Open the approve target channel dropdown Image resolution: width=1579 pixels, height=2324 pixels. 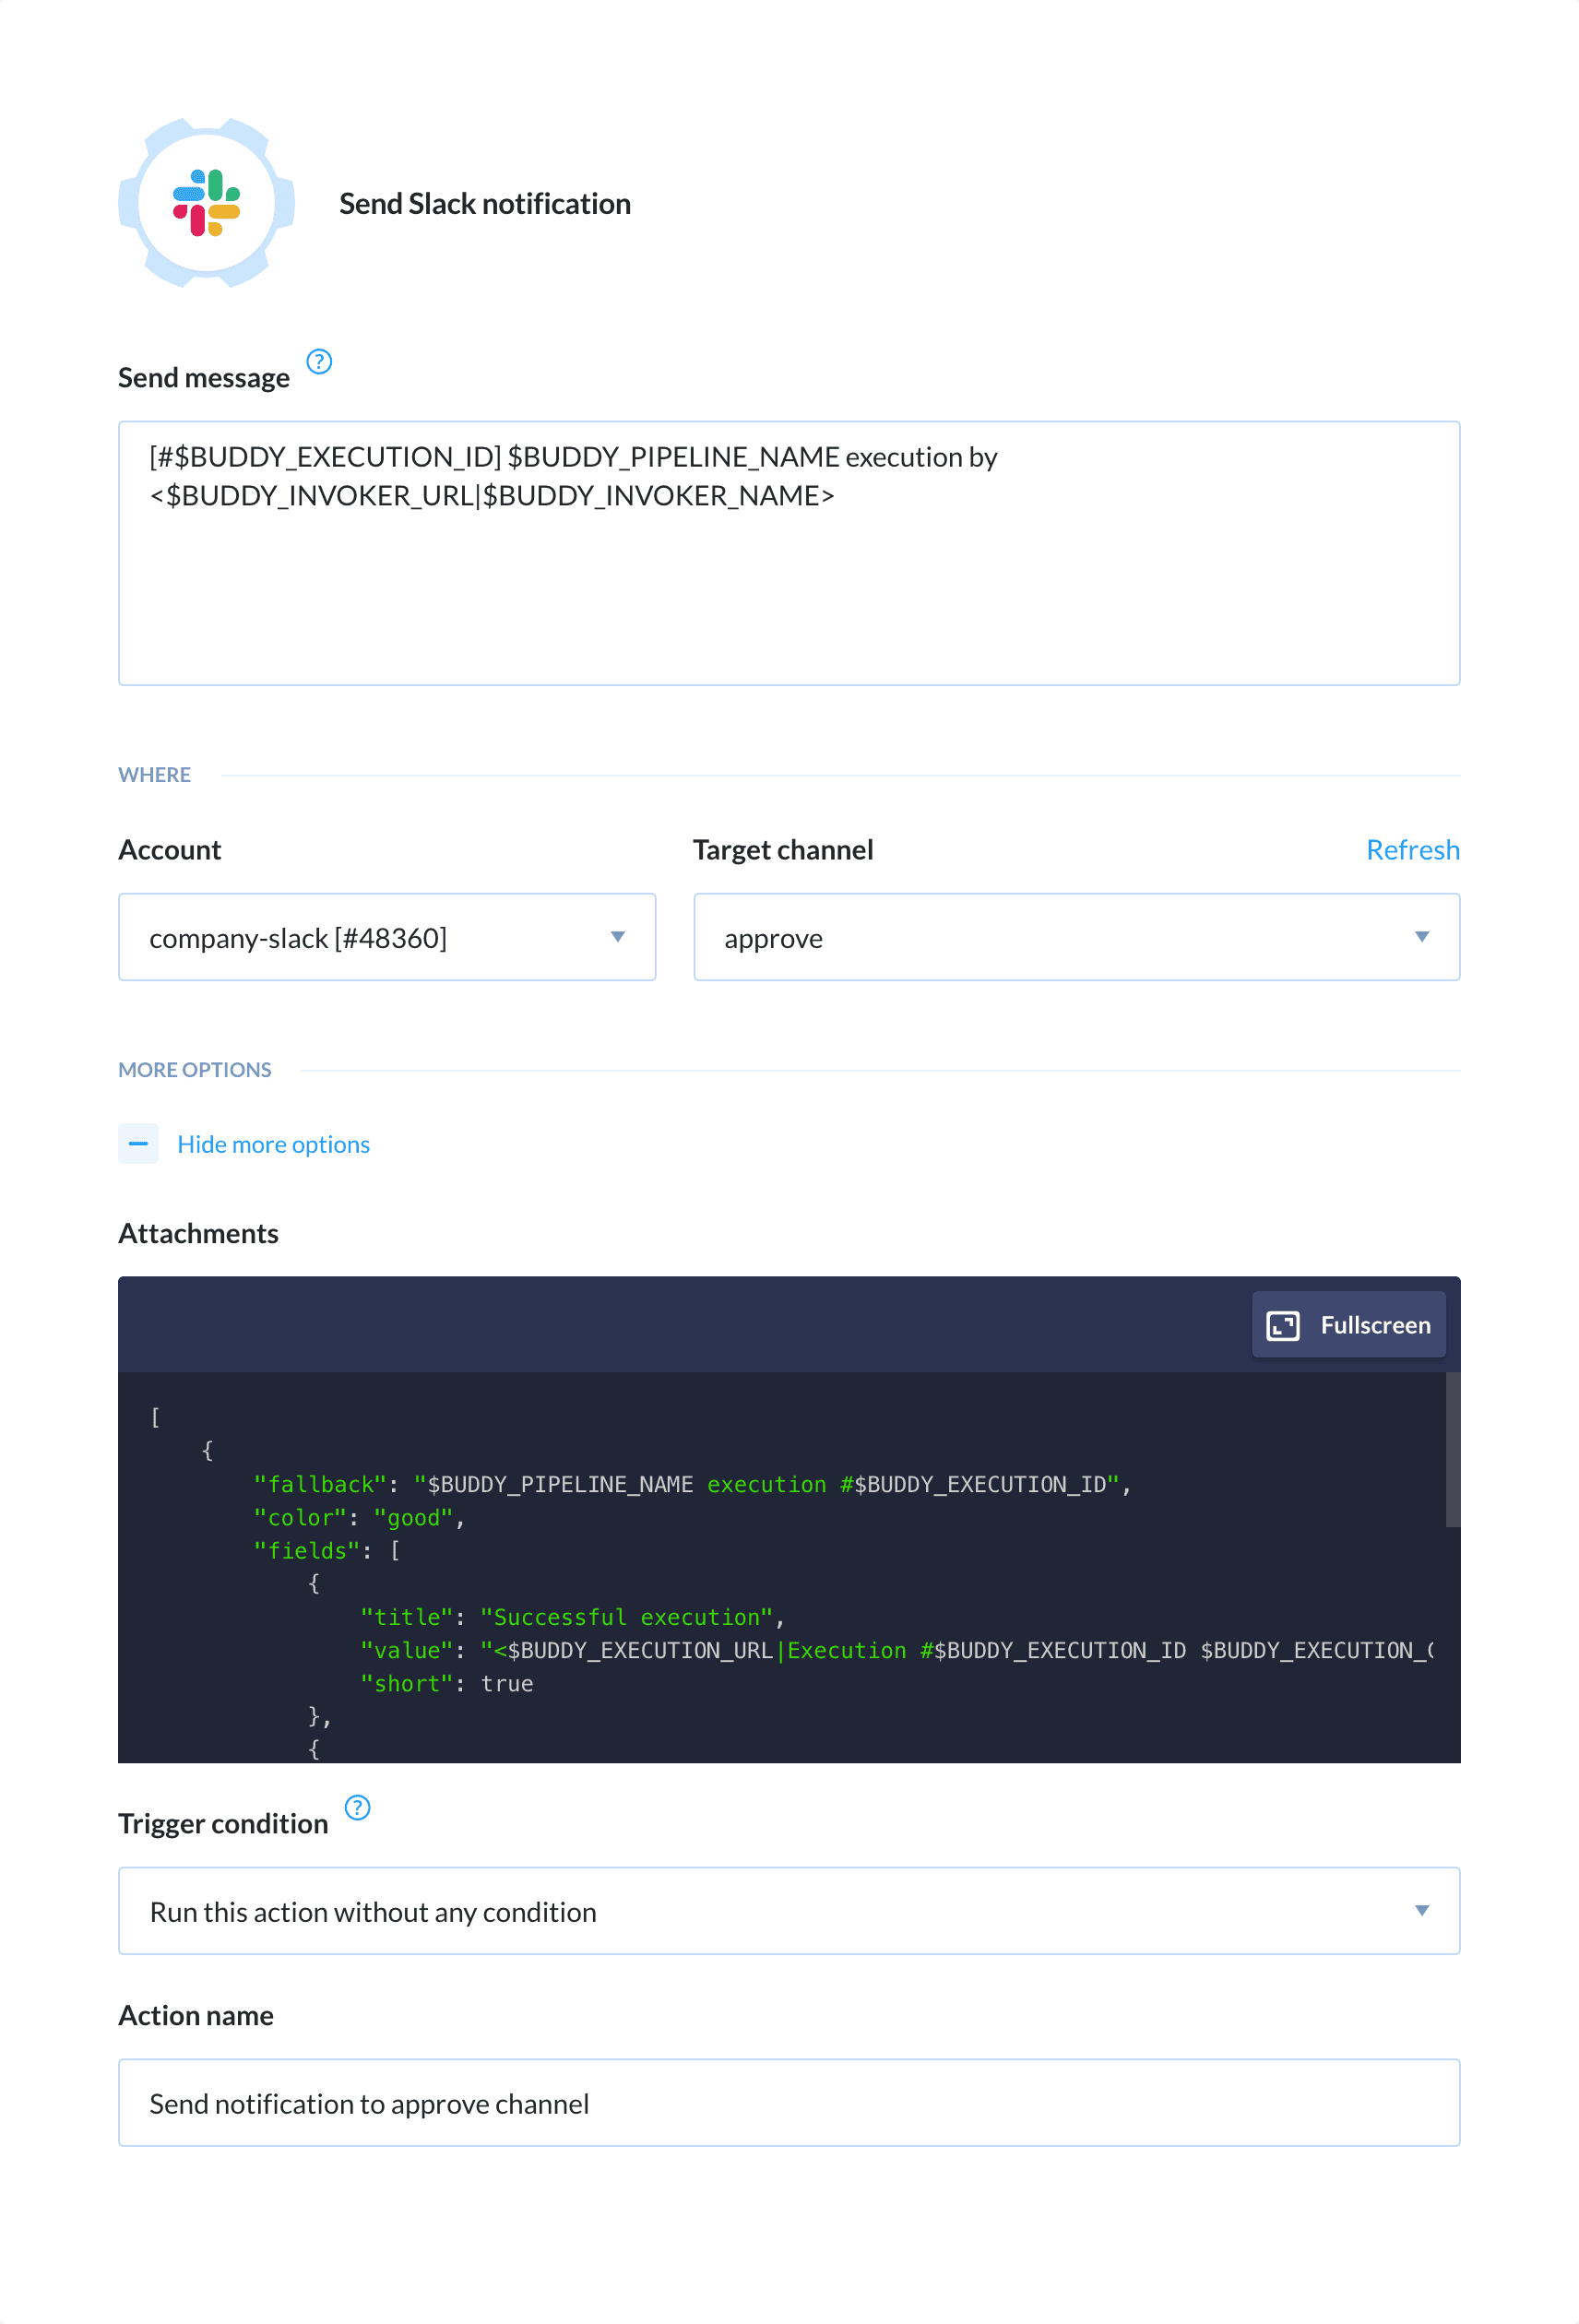[x=1076, y=937]
